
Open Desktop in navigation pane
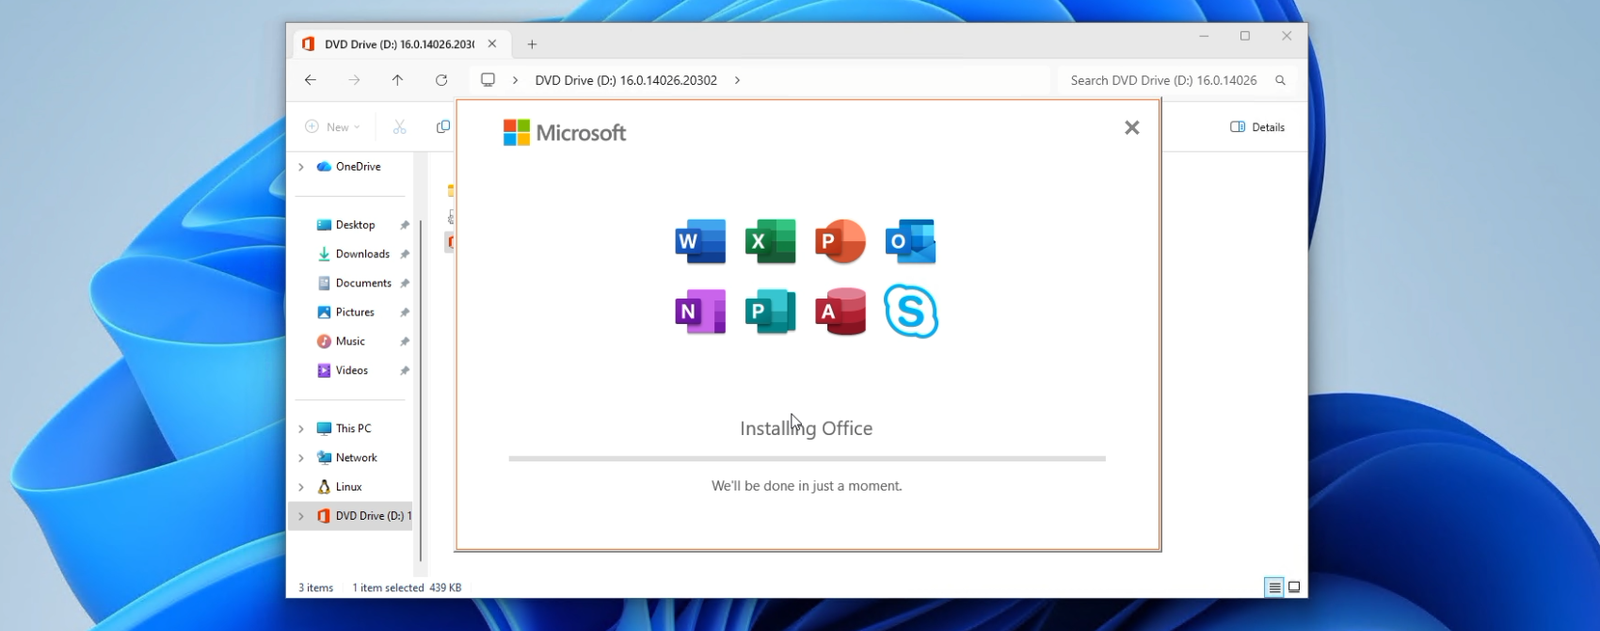(x=345, y=225)
